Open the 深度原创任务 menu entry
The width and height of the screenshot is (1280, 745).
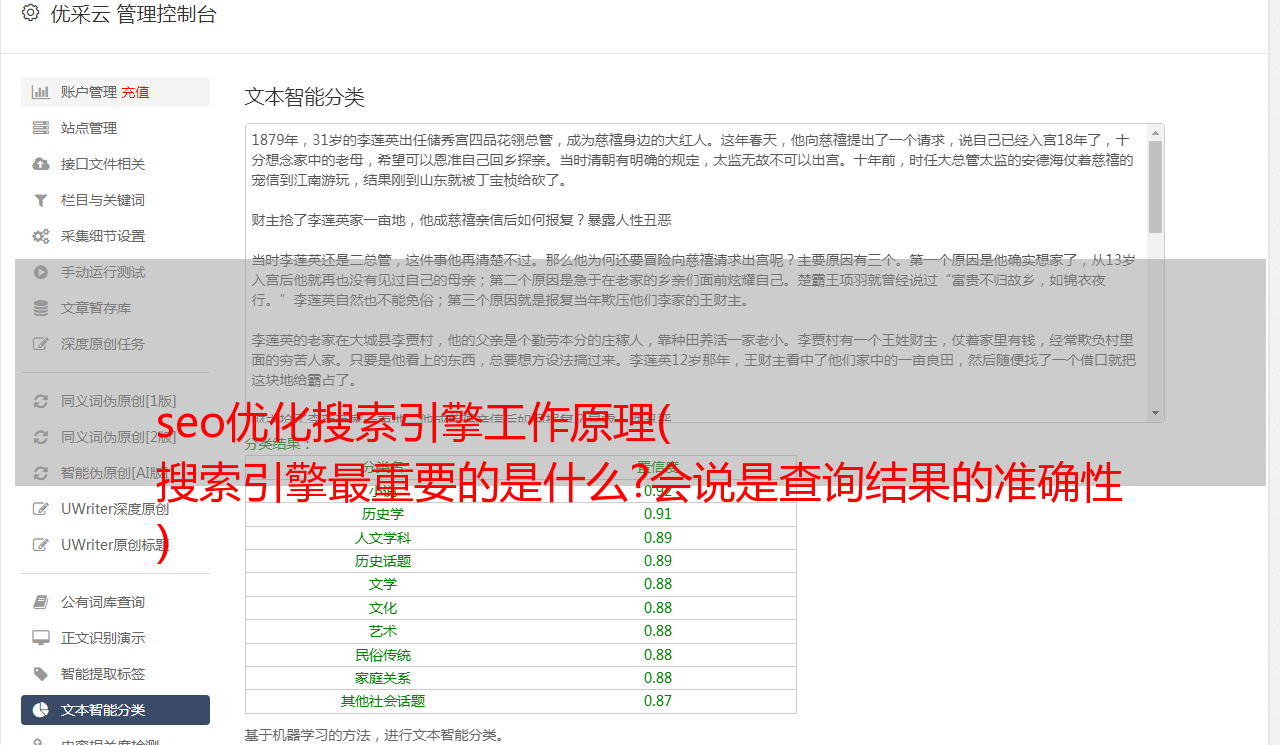(x=115, y=344)
